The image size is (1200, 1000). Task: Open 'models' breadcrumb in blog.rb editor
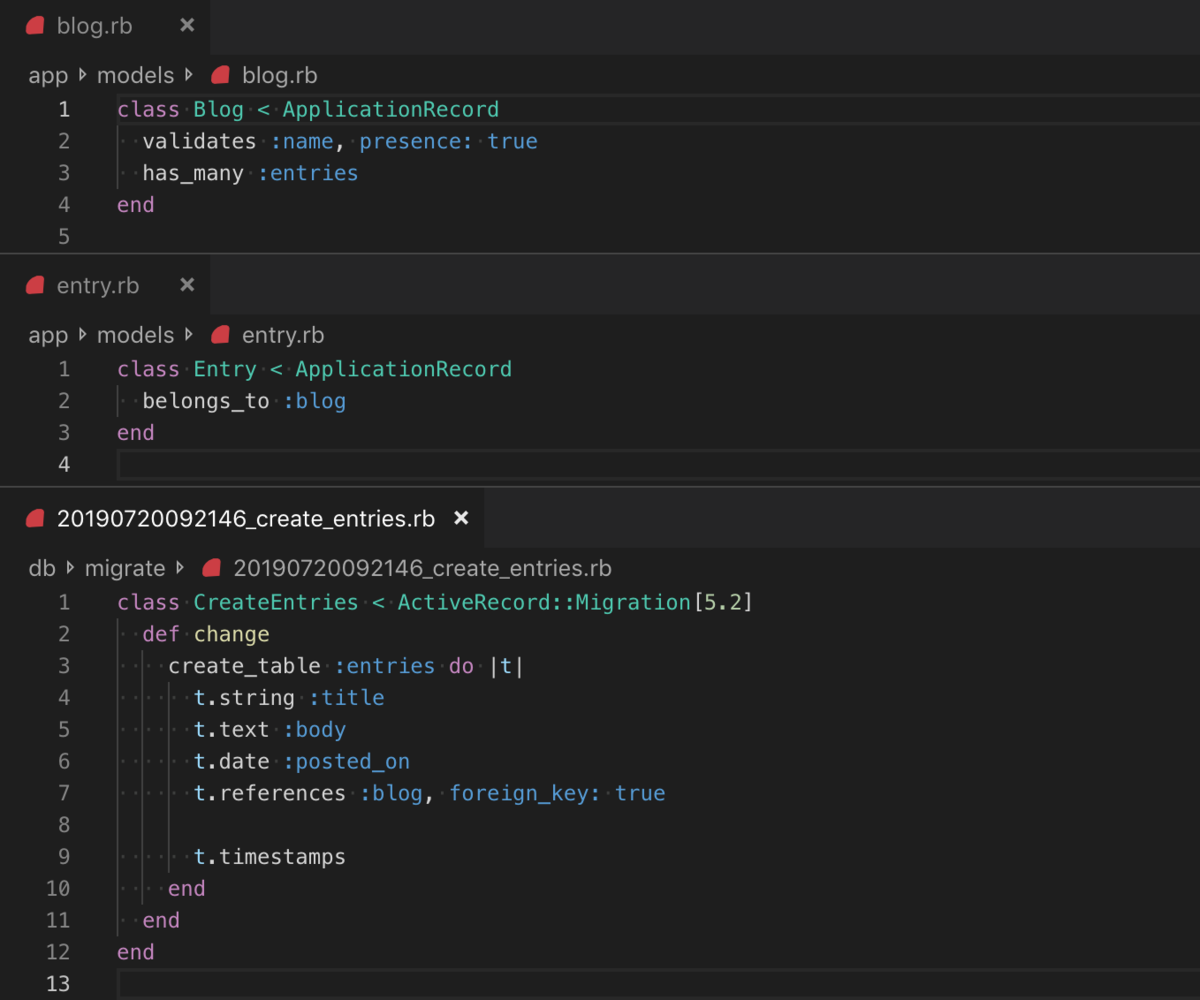(135, 75)
